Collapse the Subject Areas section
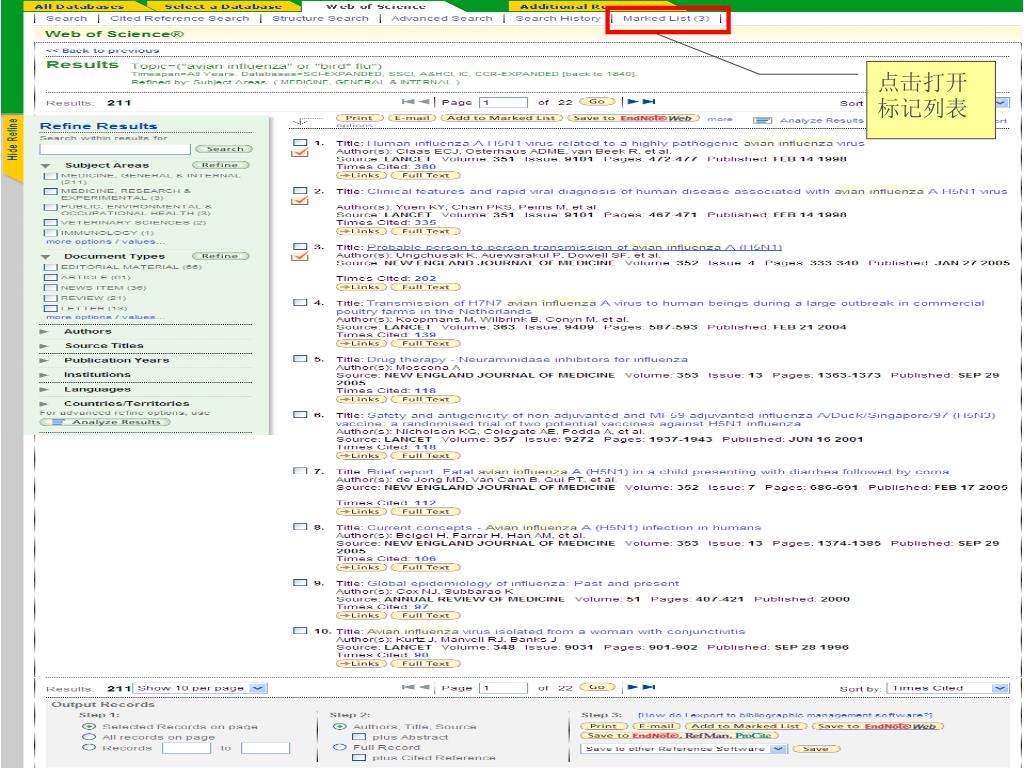This screenshot has width=1024, height=768. click(x=45, y=166)
